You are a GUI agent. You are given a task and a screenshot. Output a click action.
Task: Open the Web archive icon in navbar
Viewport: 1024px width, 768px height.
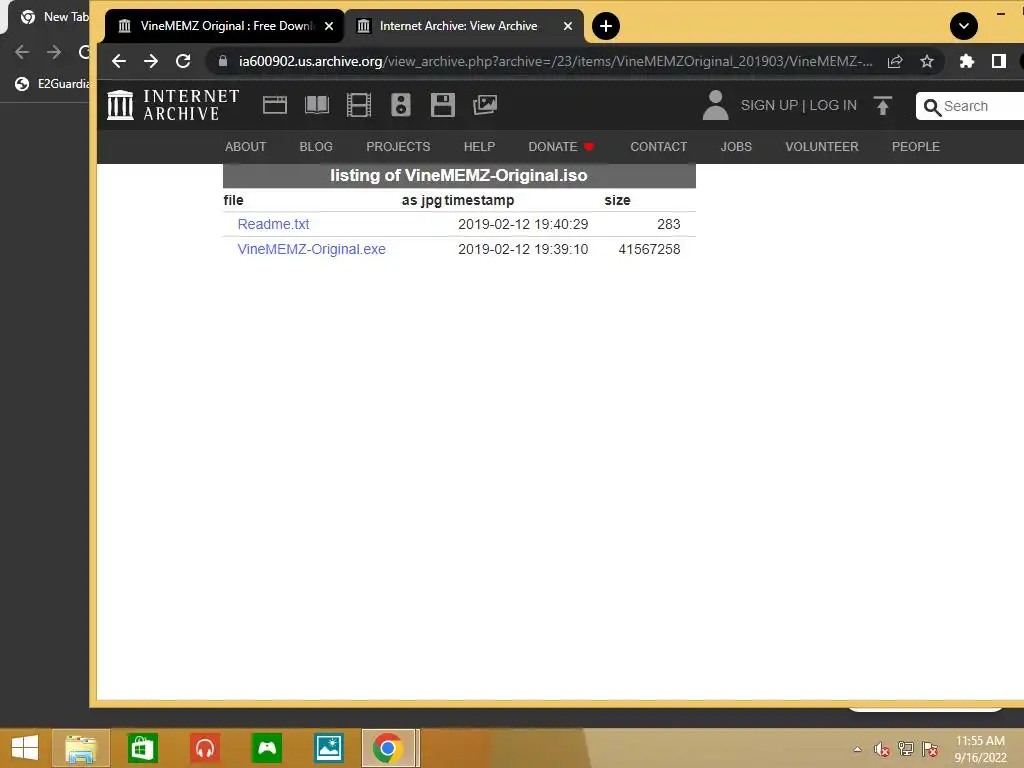(275, 104)
